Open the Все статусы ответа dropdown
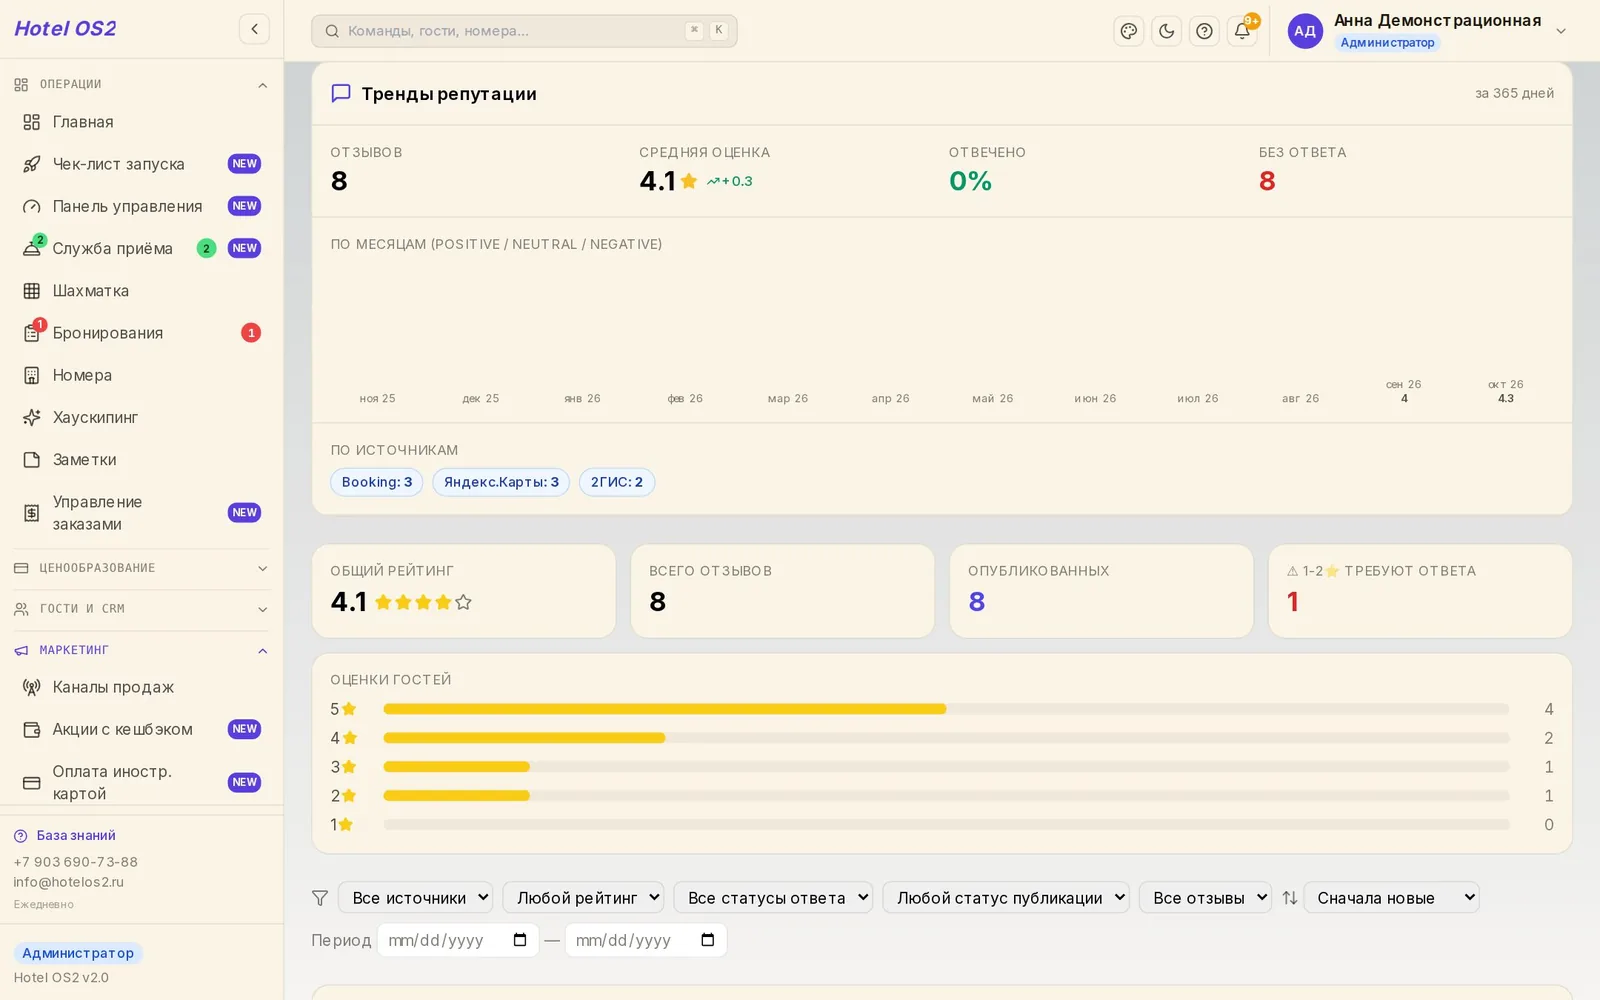The width and height of the screenshot is (1600, 1000). click(x=773, y=898)
